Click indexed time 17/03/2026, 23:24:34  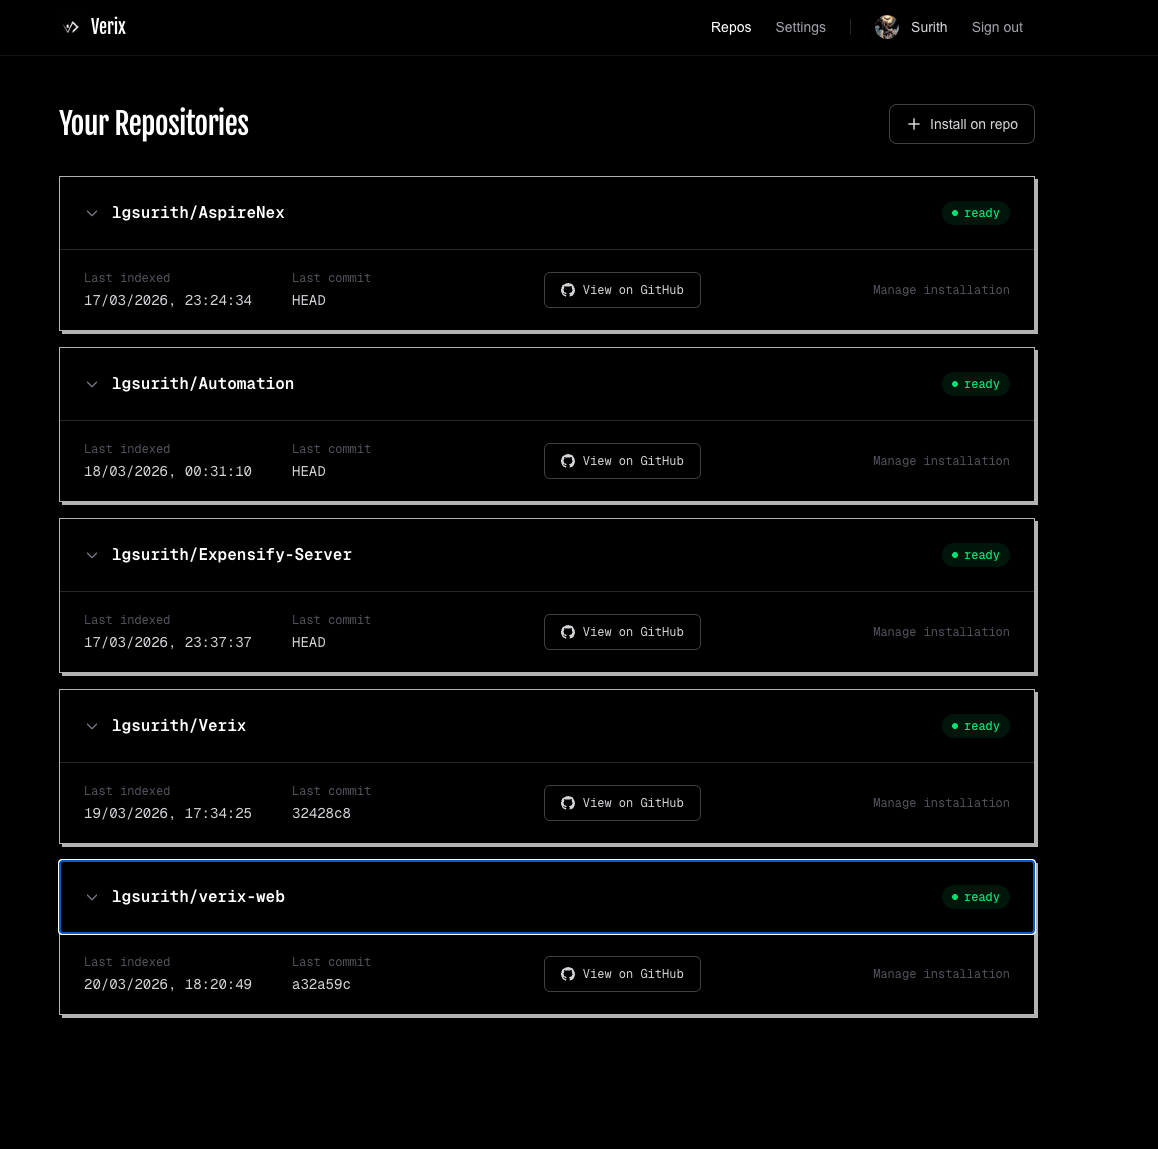coord(168,301)
